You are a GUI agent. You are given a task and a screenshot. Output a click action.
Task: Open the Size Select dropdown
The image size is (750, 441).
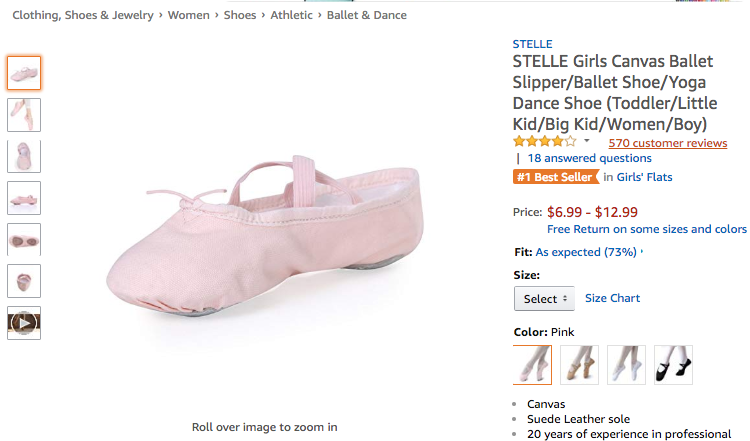click(x=545, y=298)
